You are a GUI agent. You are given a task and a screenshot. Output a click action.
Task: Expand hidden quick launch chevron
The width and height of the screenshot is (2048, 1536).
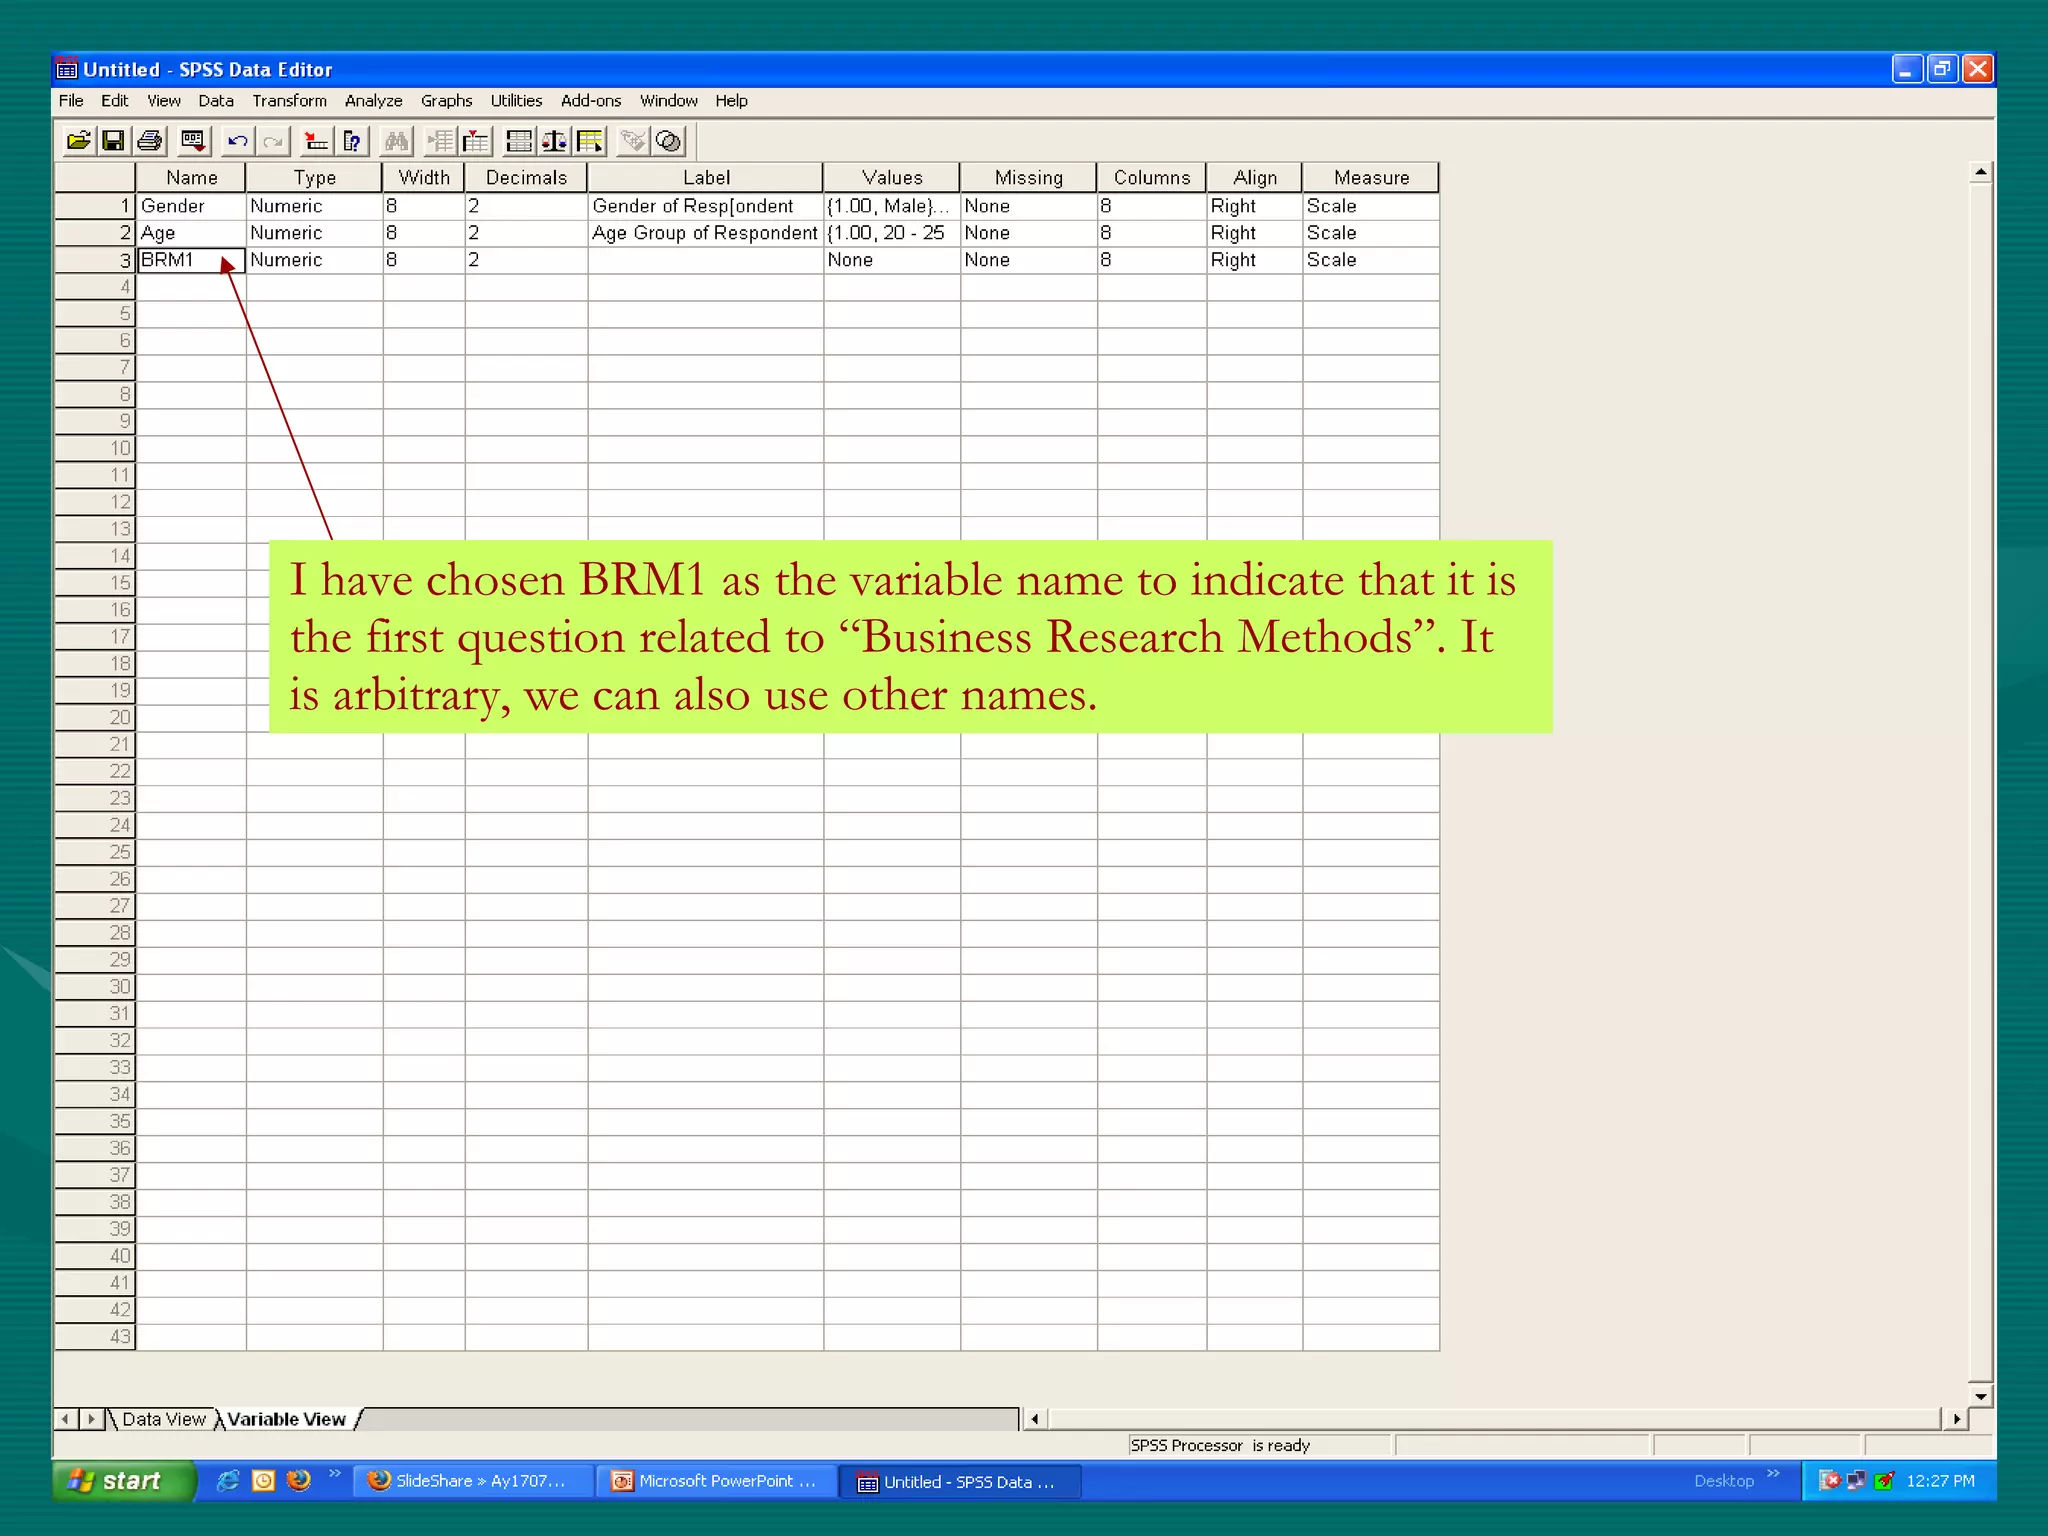pyautogui.click(x=335, y=1473)
